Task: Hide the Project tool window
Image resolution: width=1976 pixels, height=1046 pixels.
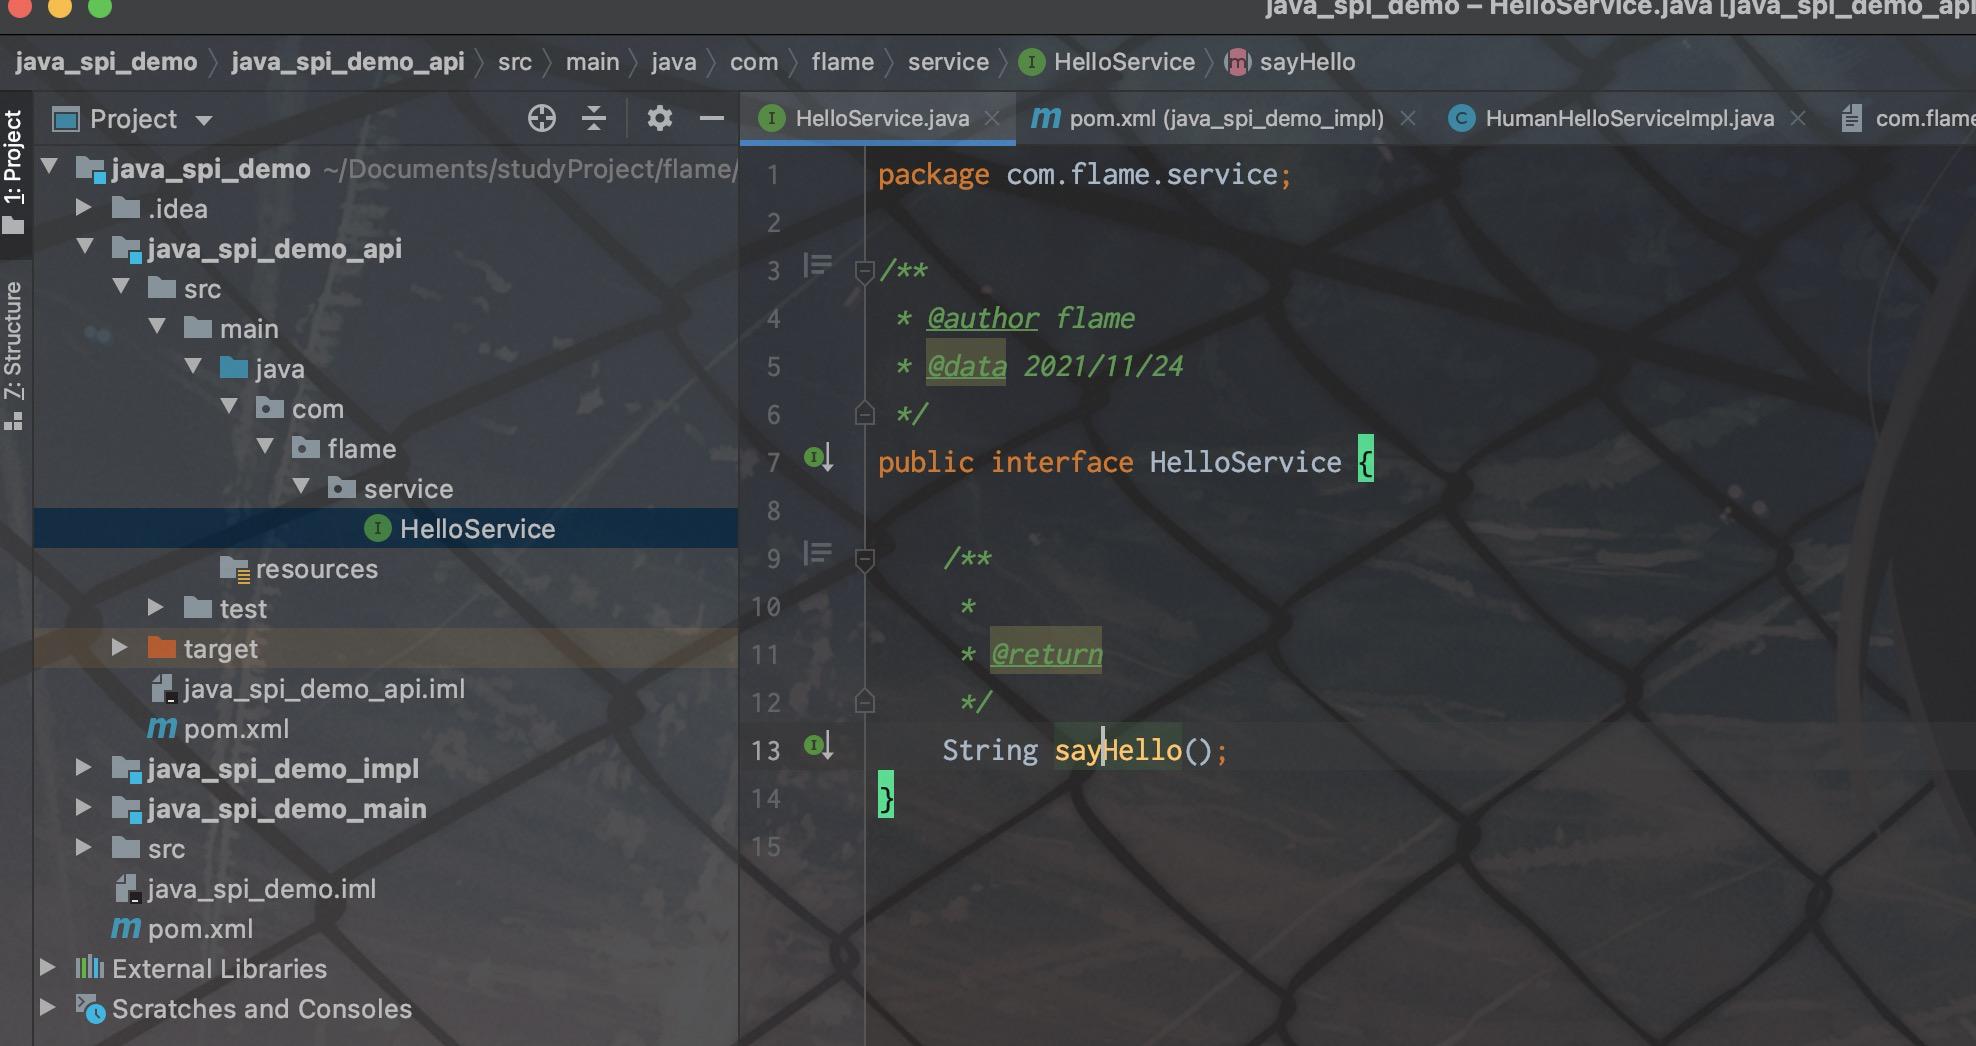Action: click(712, 119)
